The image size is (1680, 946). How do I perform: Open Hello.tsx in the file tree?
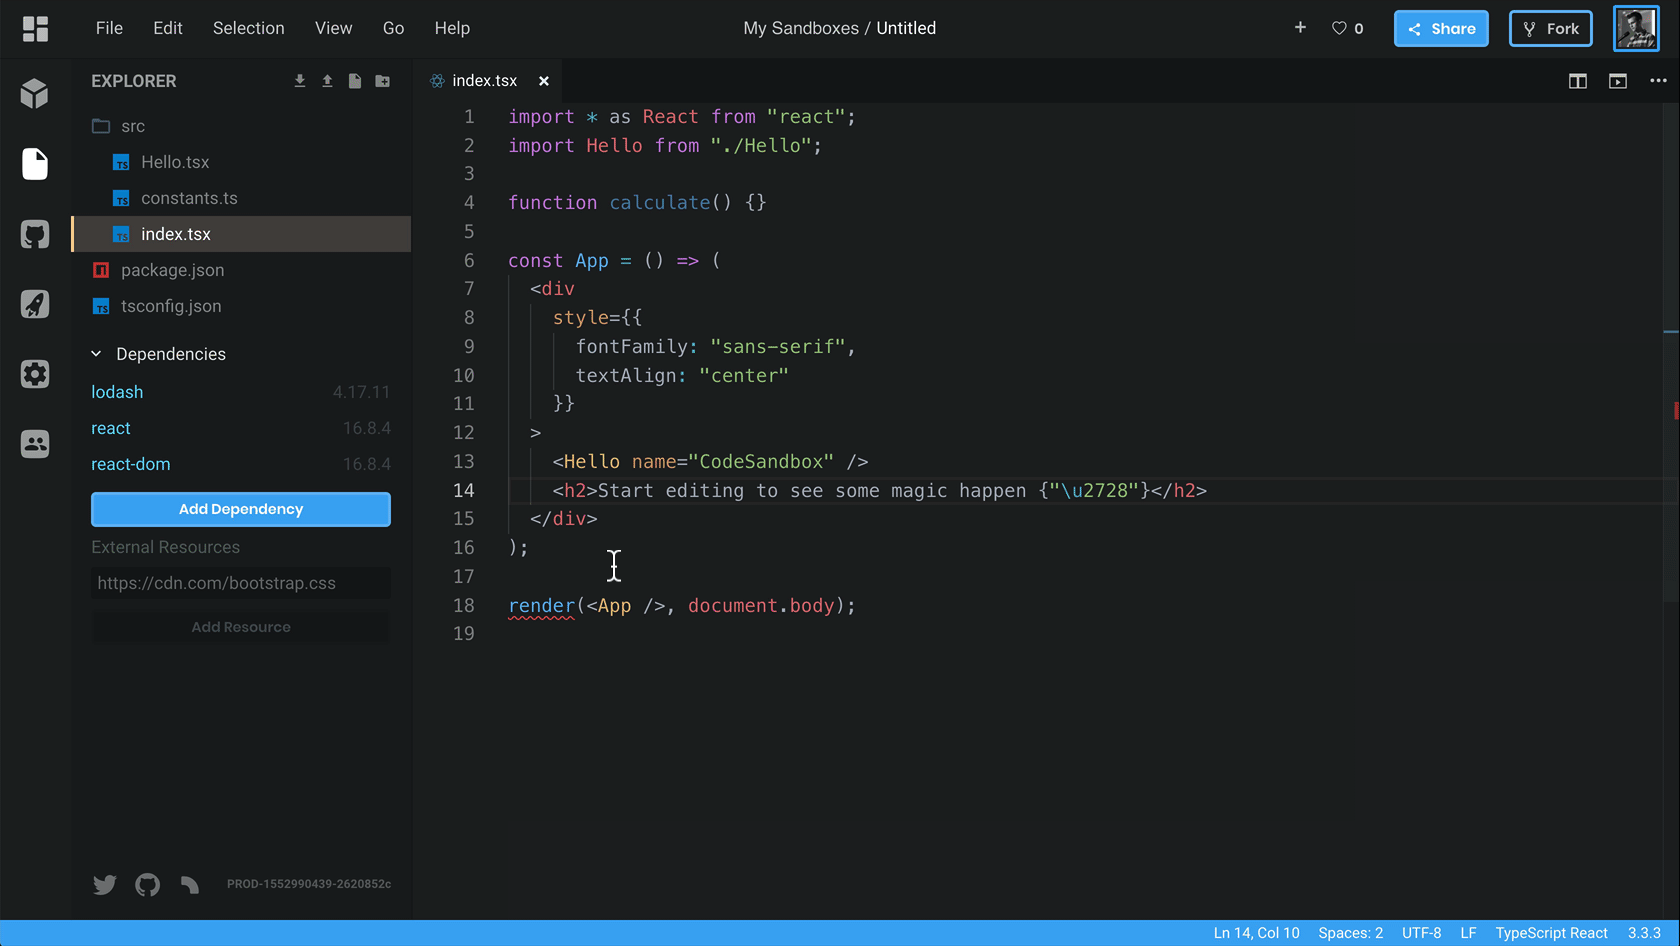[x=175, y=162]
